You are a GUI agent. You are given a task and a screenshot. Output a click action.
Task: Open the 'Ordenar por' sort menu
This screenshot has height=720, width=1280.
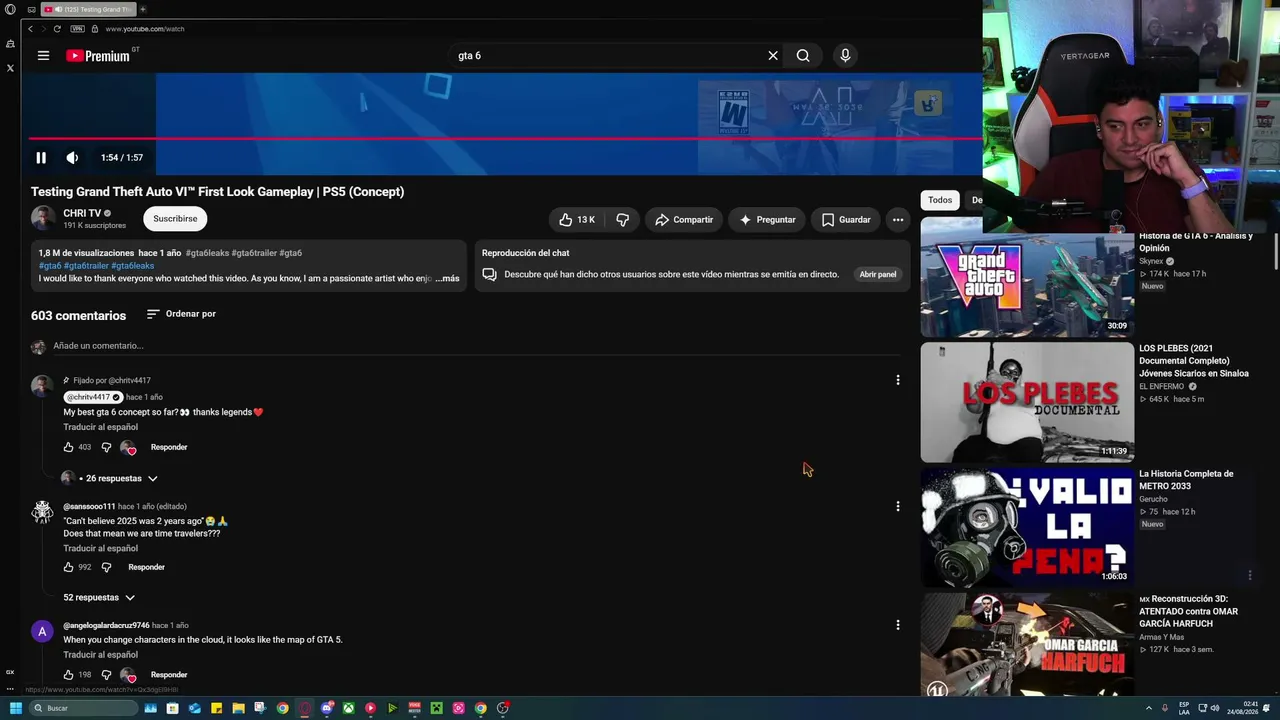[181, 314]
